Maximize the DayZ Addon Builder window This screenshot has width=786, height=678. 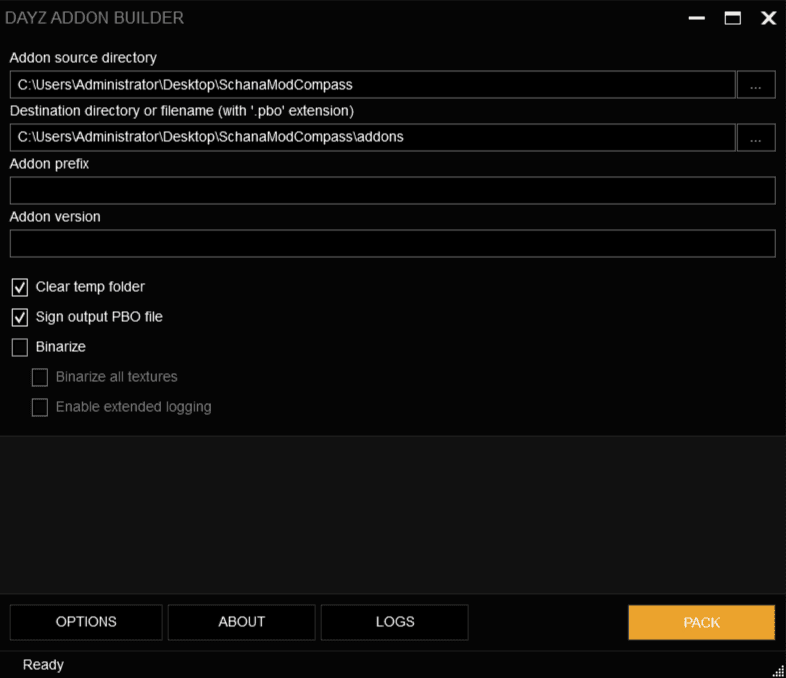click(732, 18)
